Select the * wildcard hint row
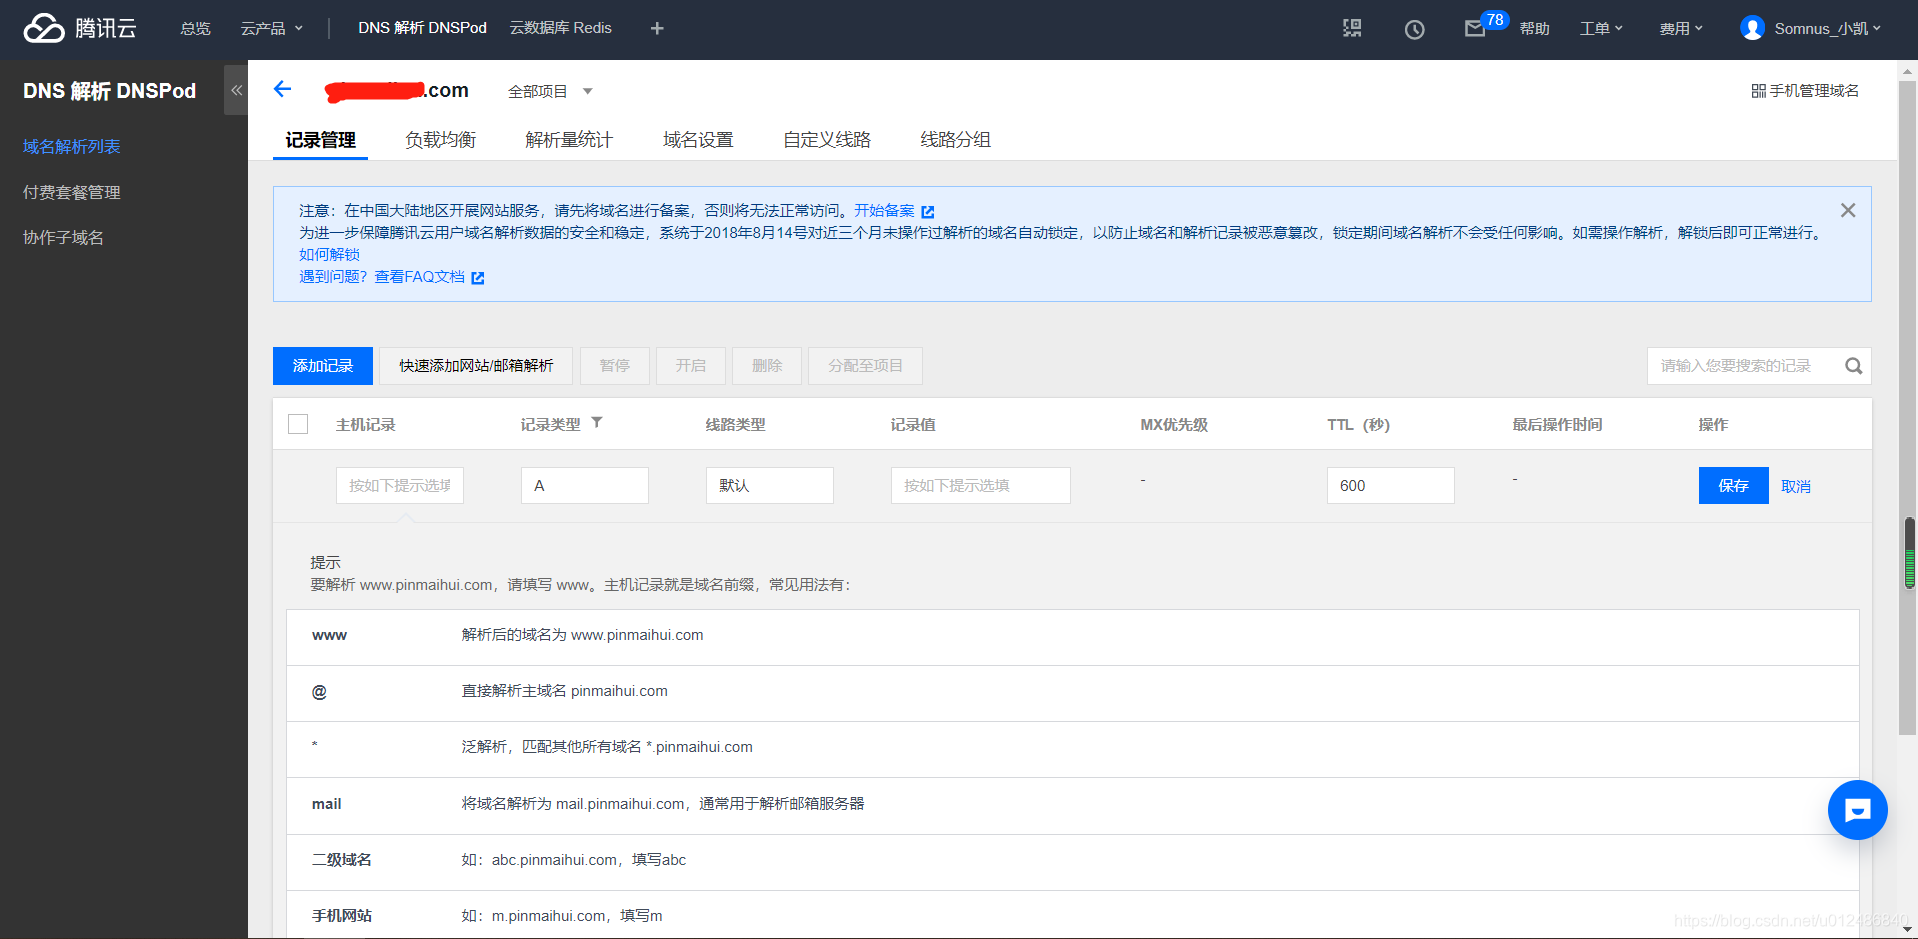The image size is (1918, 939). [x=1072, y=748]
